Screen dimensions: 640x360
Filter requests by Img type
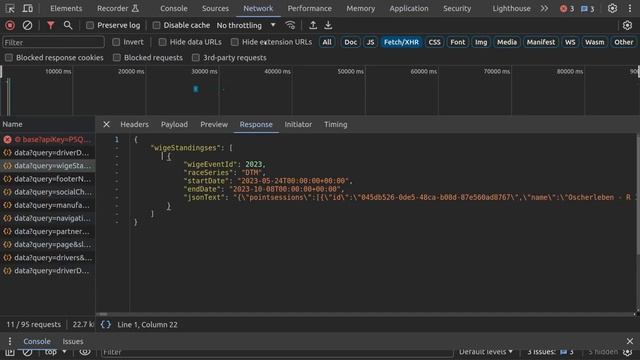481,42
